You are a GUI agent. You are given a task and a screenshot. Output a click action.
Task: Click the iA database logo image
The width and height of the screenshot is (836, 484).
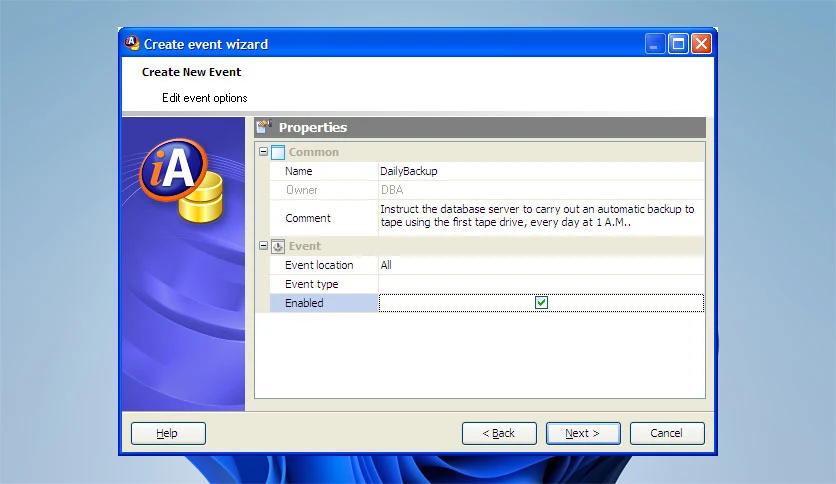tap(181, 180)
